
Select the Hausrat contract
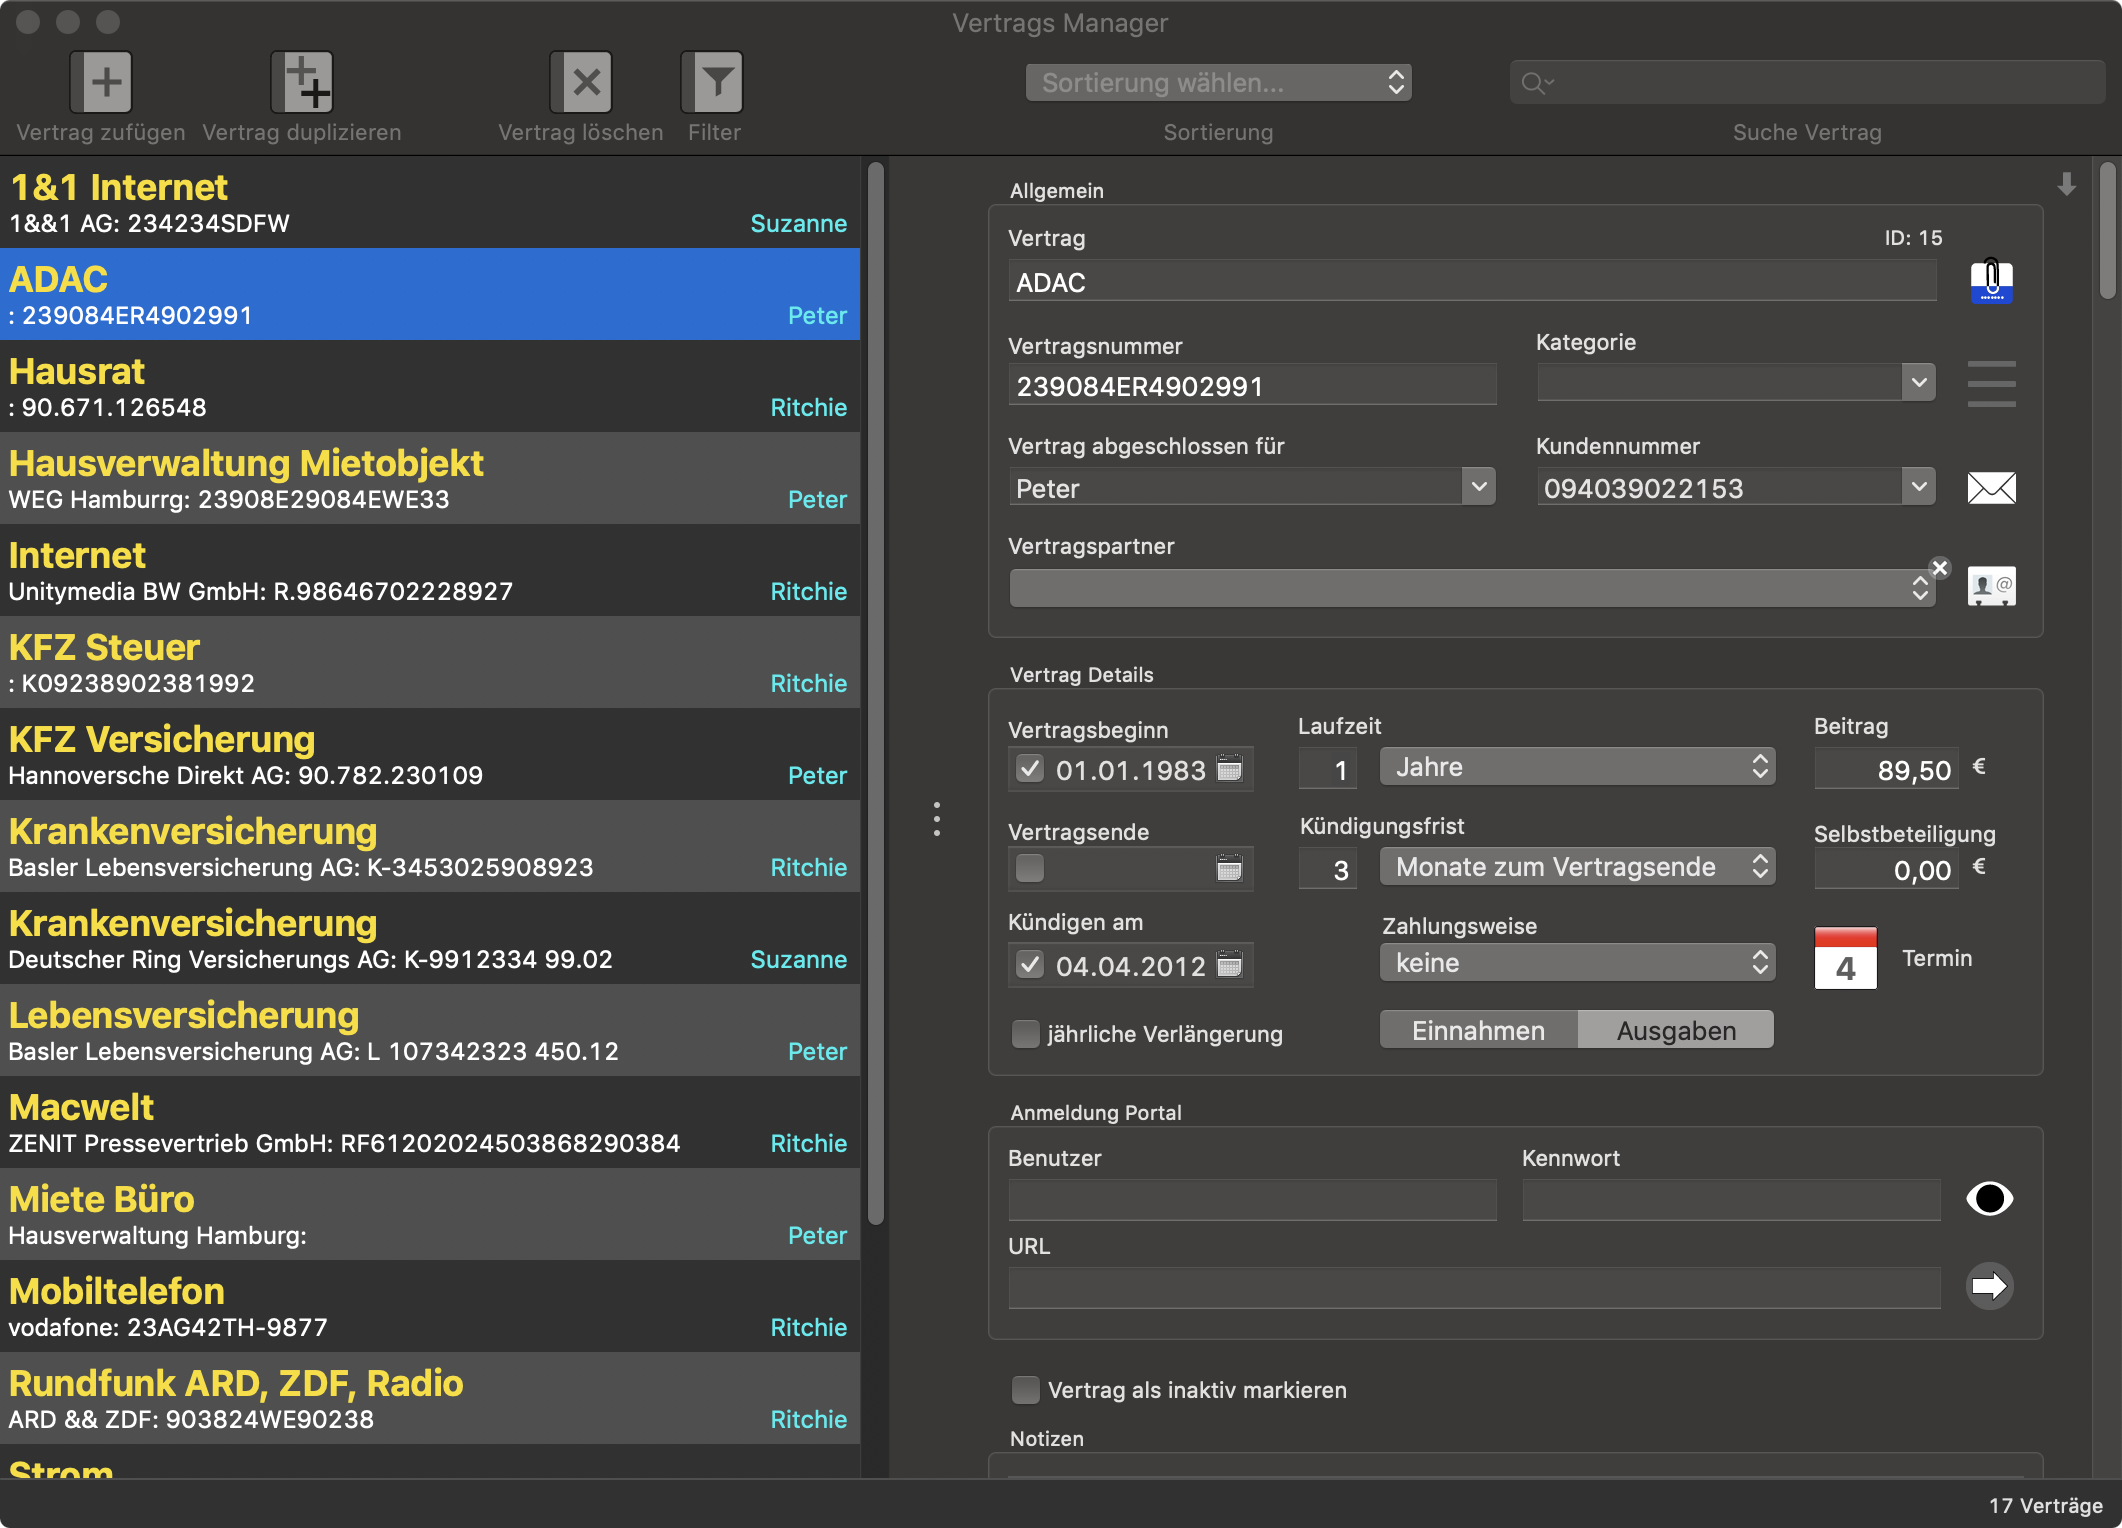(430, 386)
